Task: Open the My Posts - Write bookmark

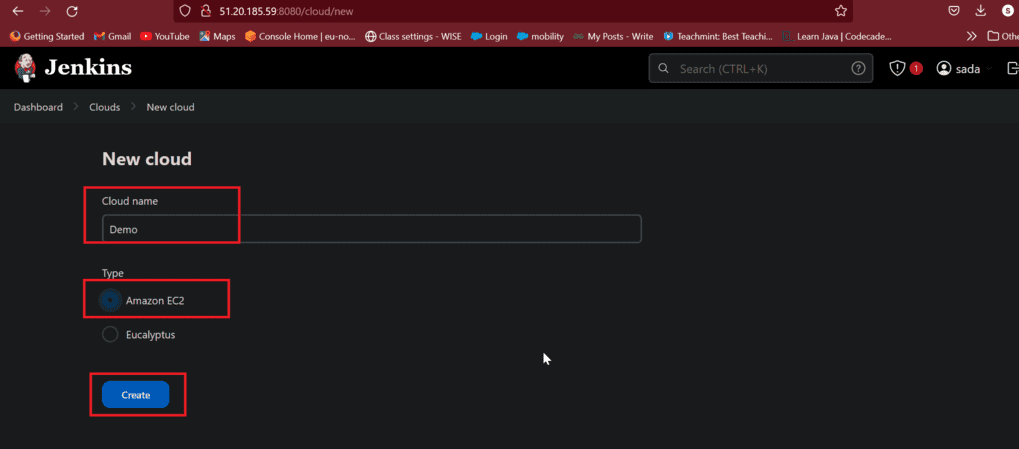Action: [613, 36]
